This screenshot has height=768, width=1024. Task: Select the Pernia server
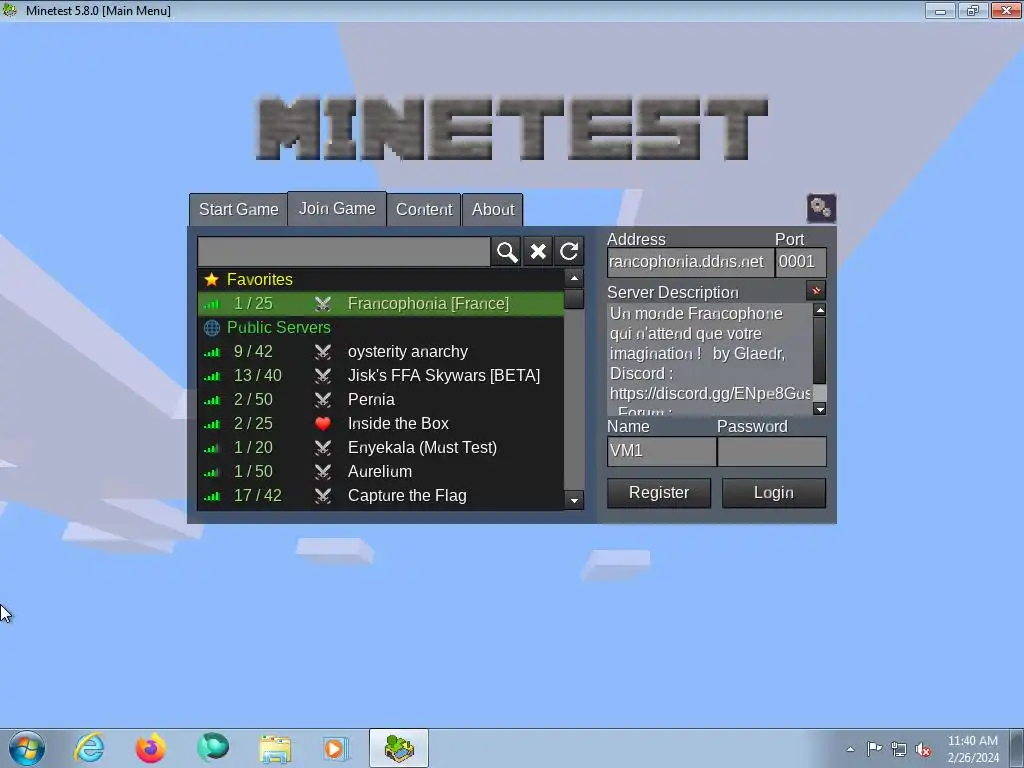pyautogui.click(x=381, y=400)
